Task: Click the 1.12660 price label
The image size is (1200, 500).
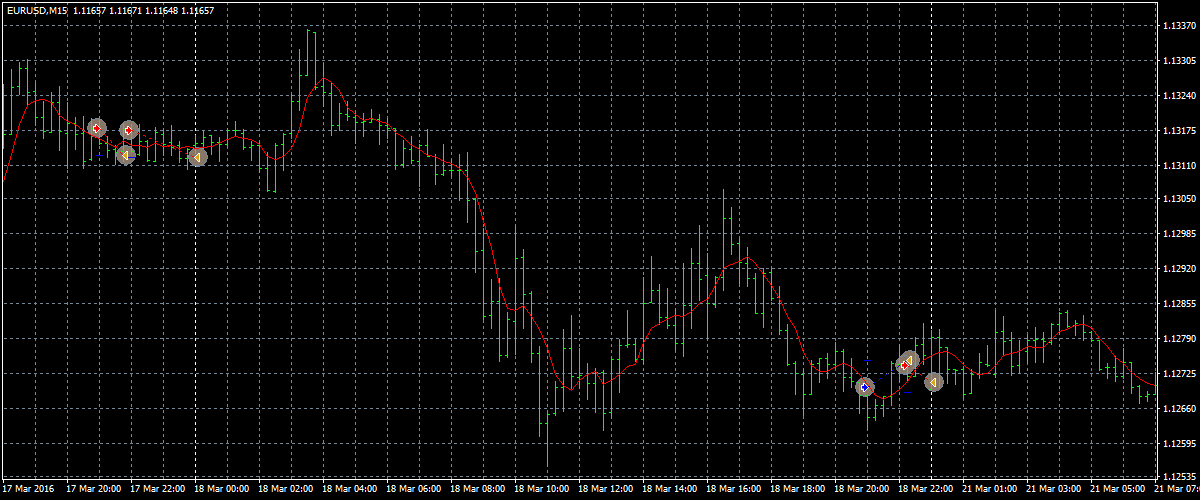Action: tap(1180, 408)
